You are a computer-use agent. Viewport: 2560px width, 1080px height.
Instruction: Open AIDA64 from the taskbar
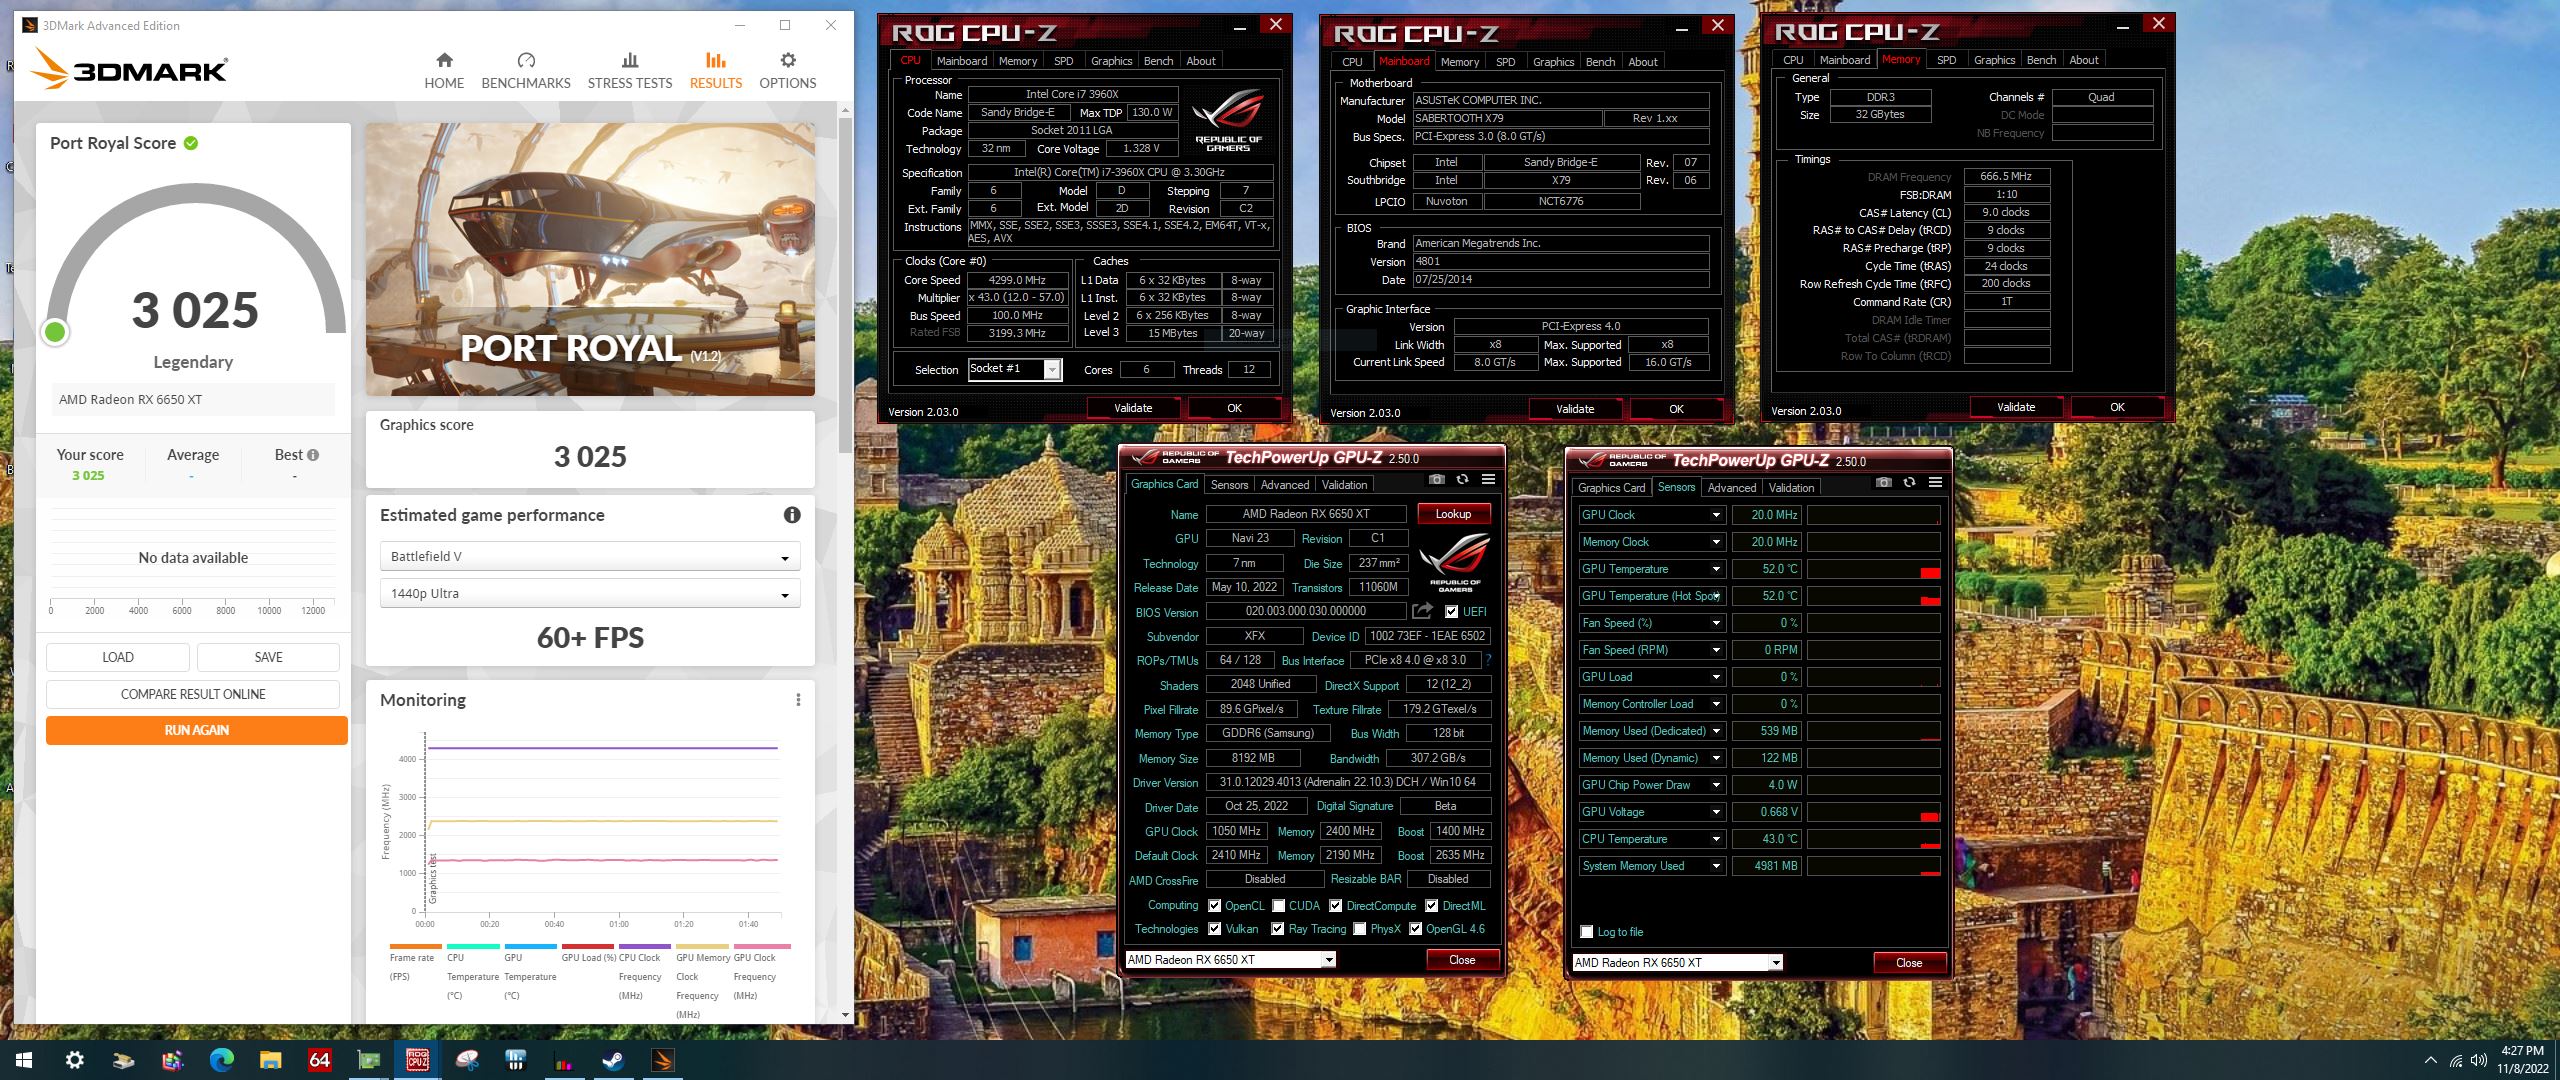(x=319, y=1060)
